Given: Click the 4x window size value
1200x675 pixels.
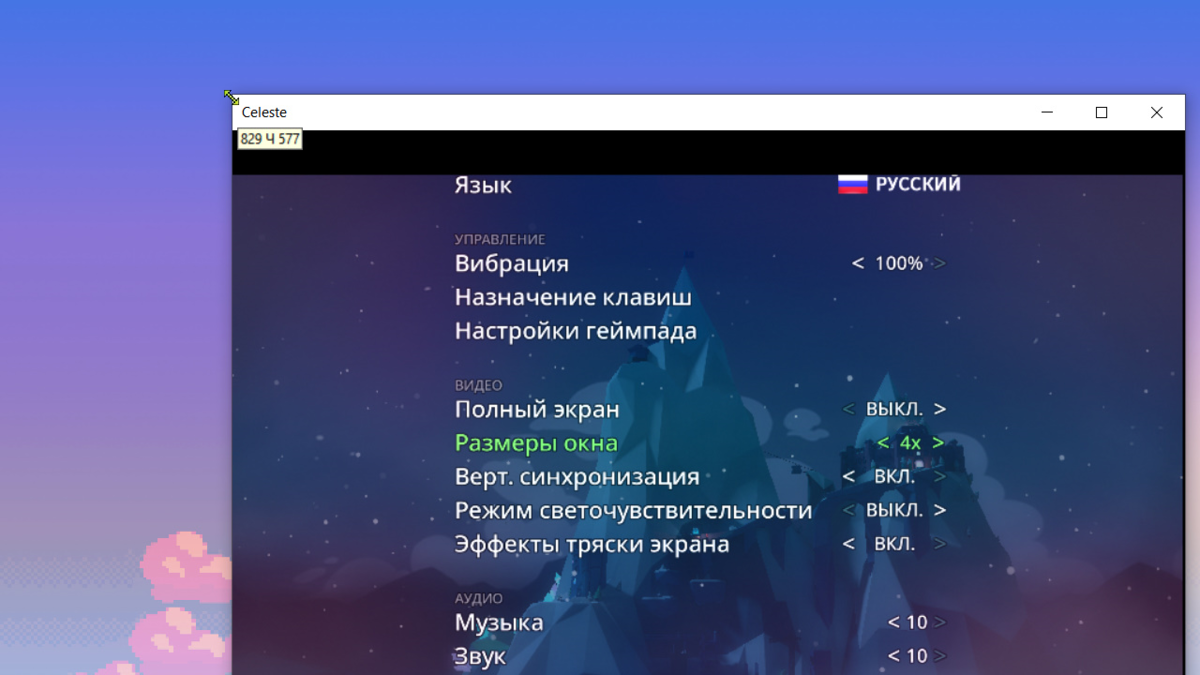Looking at the screenshot, I should click(910, 443).
